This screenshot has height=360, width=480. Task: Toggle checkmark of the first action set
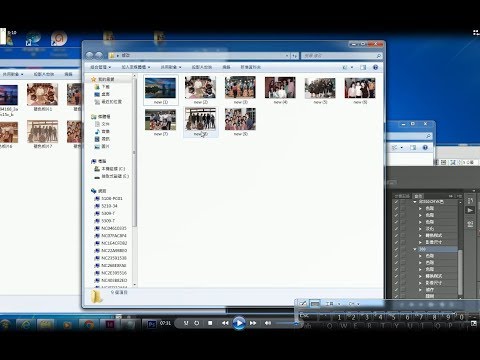point(396,202)
